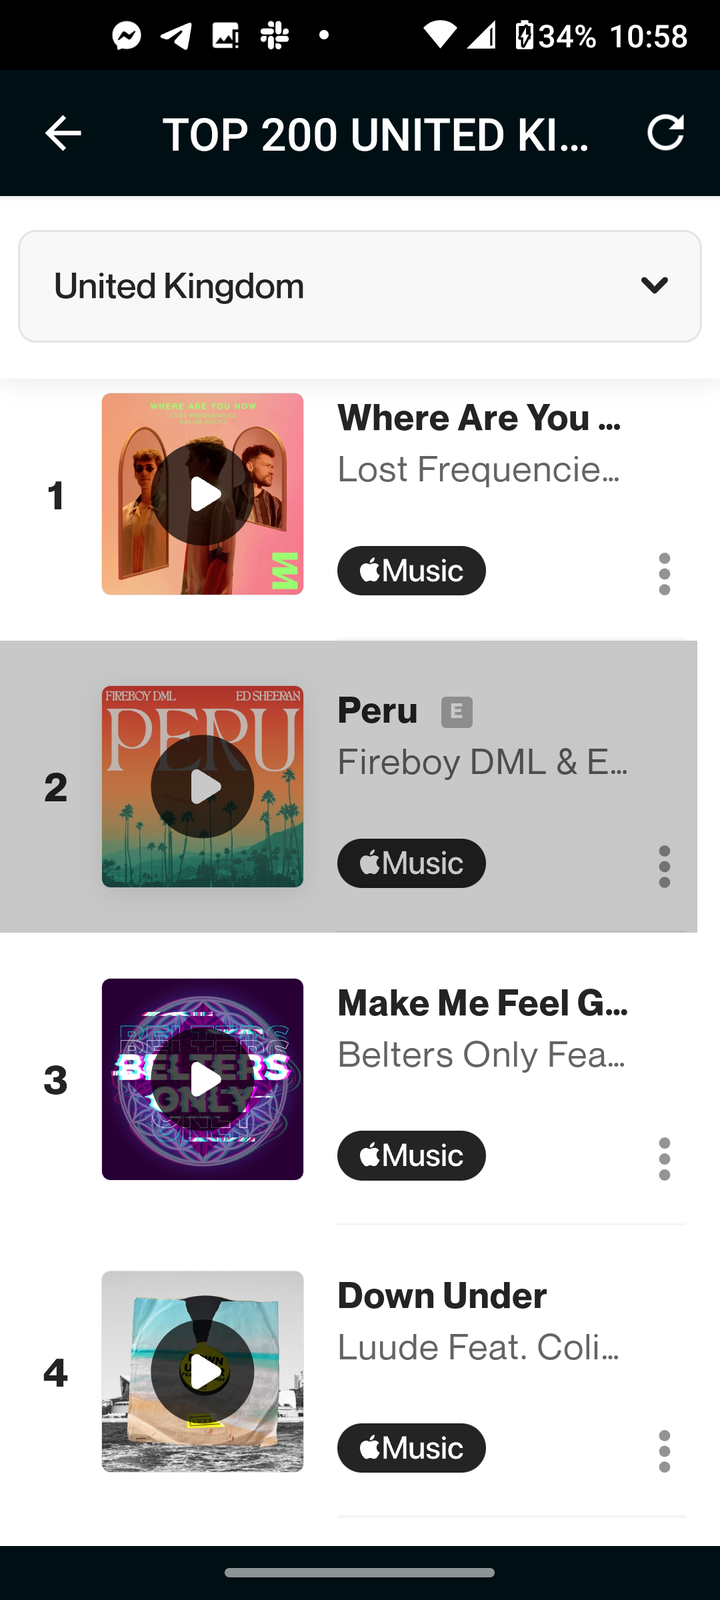This screenshot has height=1600, width=720.
Task: Tap the Lost Frequencies artist name
Action: coord(478,469)
